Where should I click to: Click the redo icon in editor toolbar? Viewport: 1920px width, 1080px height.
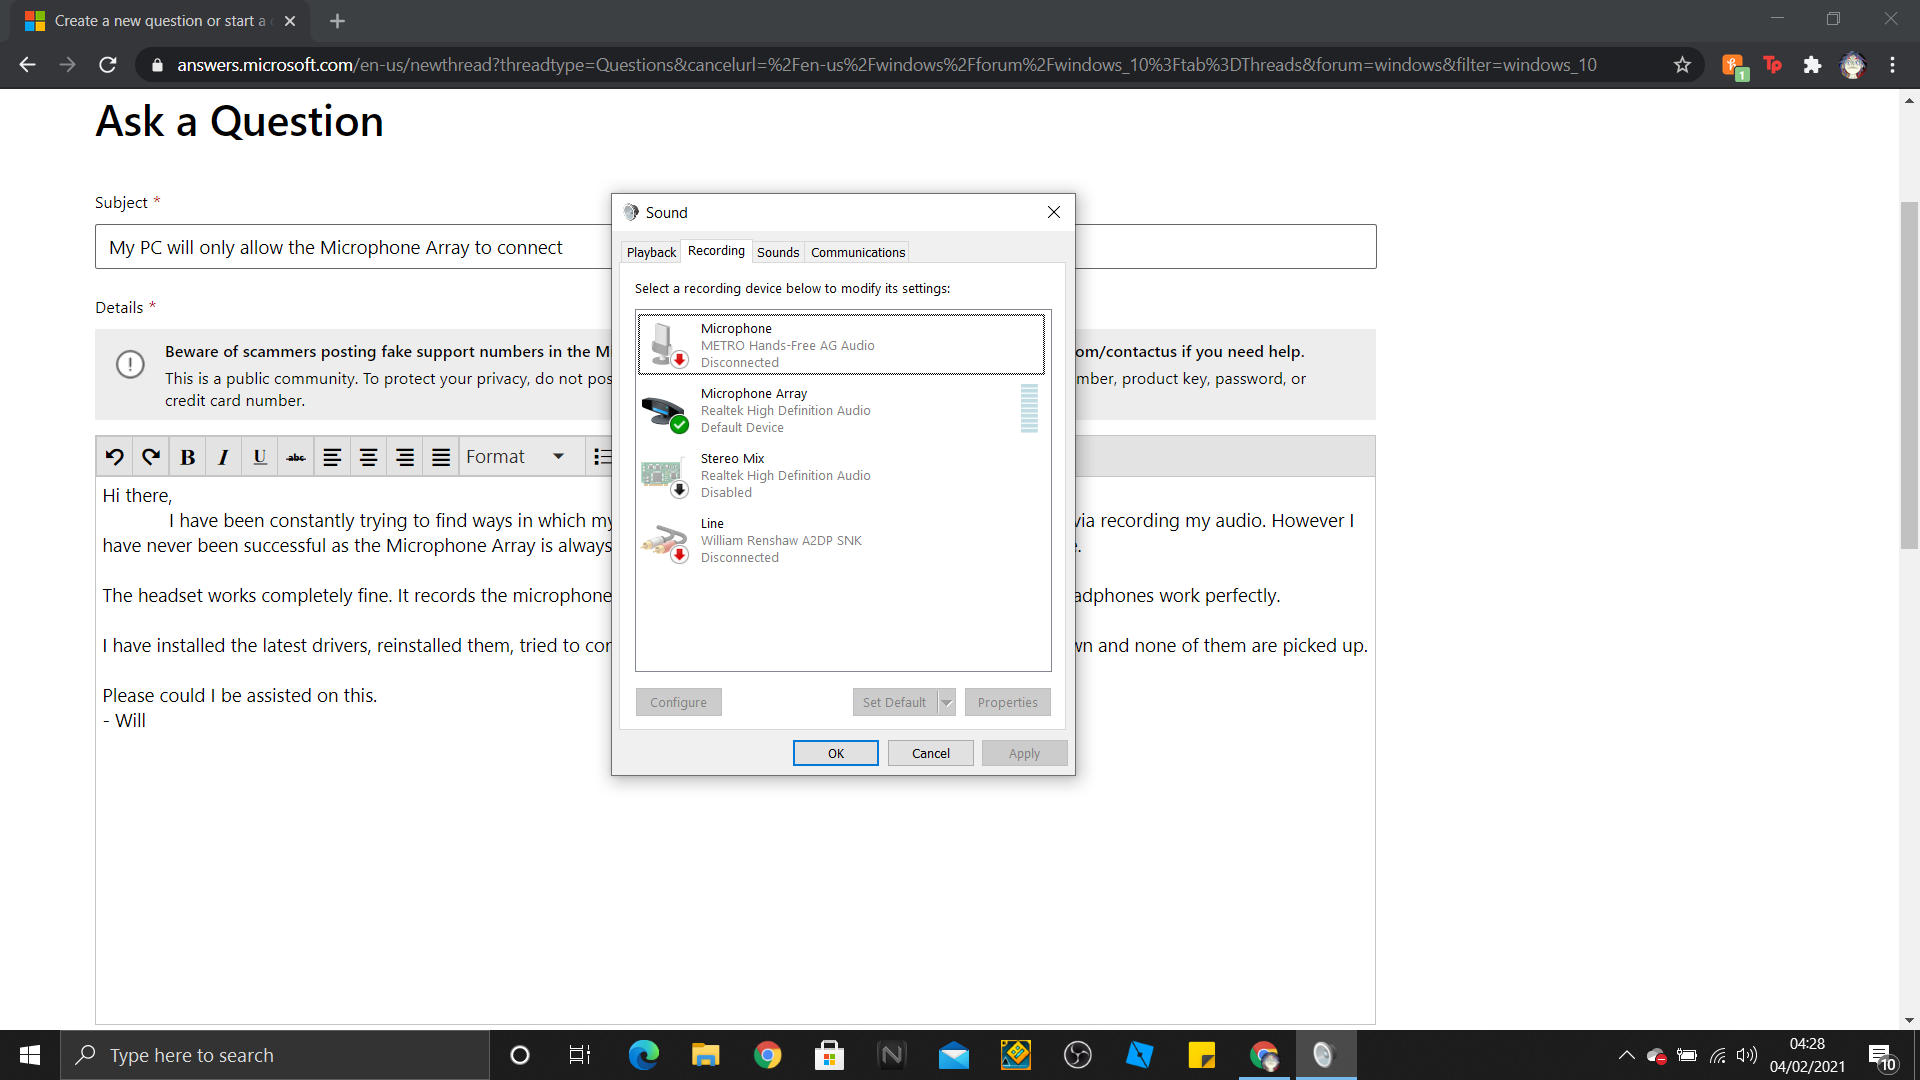[x=151, y=457]
